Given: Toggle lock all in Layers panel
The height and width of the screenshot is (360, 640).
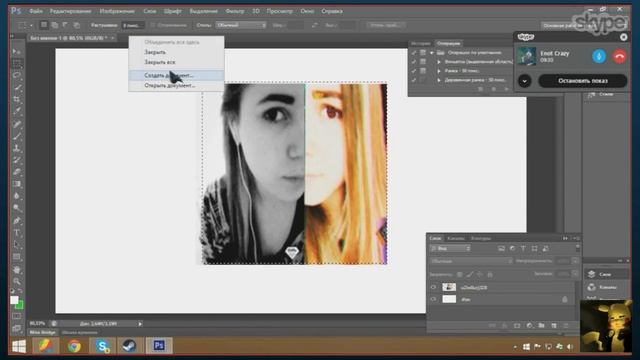Looking at the screenshot, I should [490, 274].
